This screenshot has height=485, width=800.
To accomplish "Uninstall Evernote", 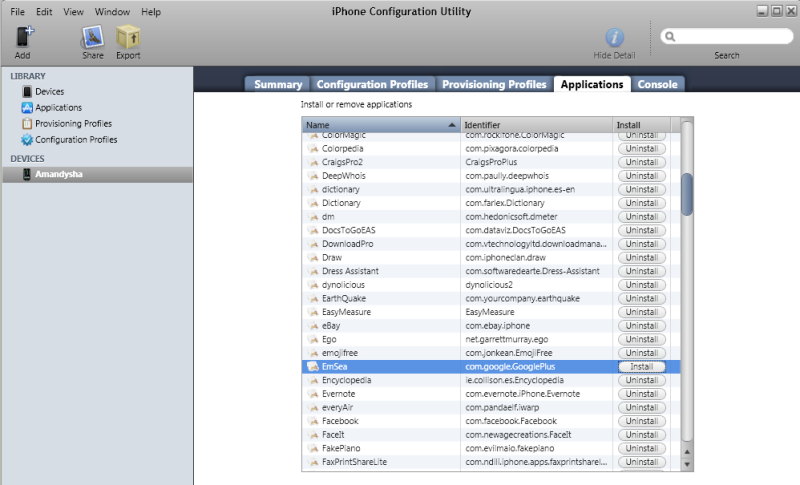I will (641, 394).
